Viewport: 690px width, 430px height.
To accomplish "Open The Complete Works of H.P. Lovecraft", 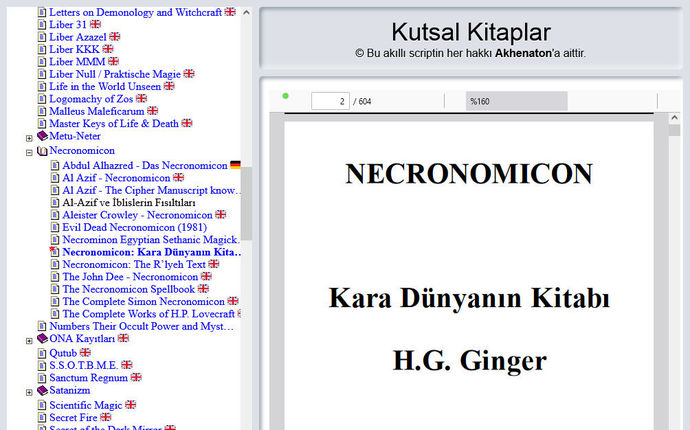I will click(x=149, y=313).
